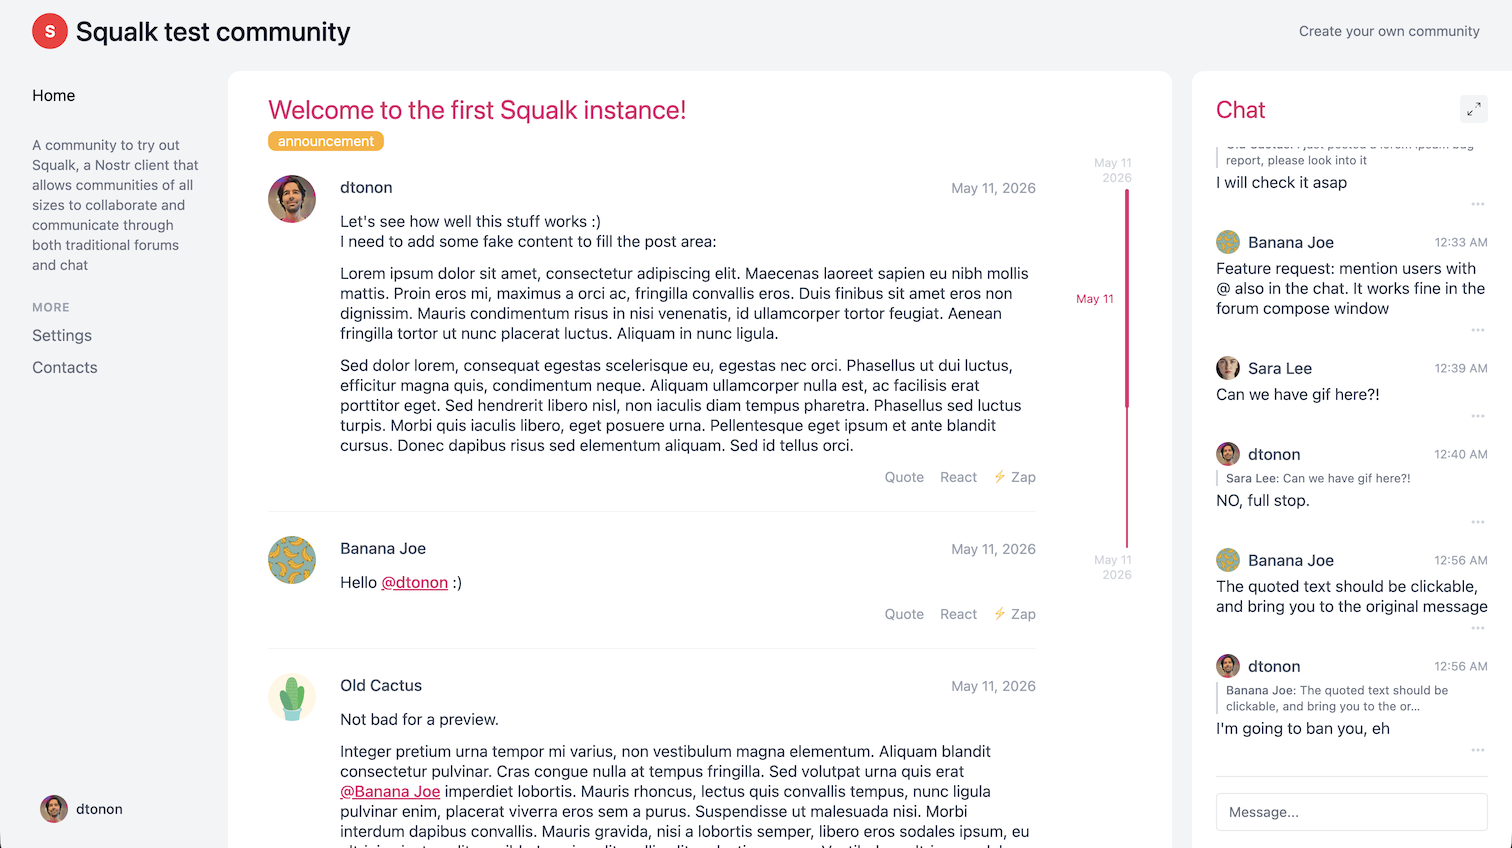Screen dimensions: 1512x848
Task: Open the options dots under Sara Lee's chat message
Action: pos(1478,416)
